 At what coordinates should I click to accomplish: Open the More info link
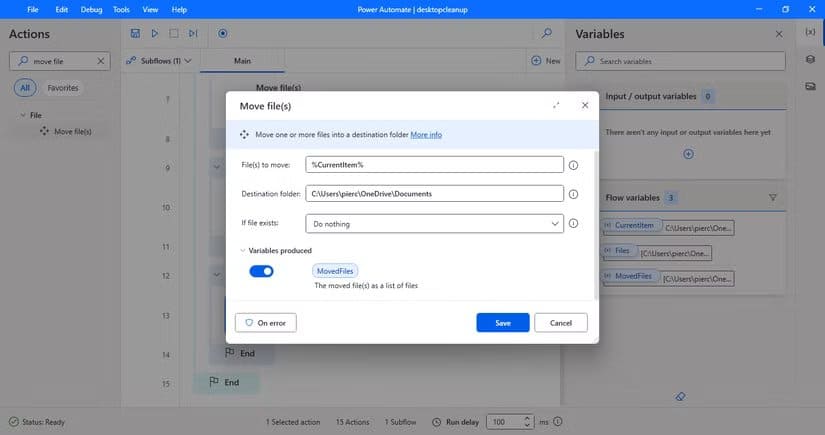click(x=426, y=135)
